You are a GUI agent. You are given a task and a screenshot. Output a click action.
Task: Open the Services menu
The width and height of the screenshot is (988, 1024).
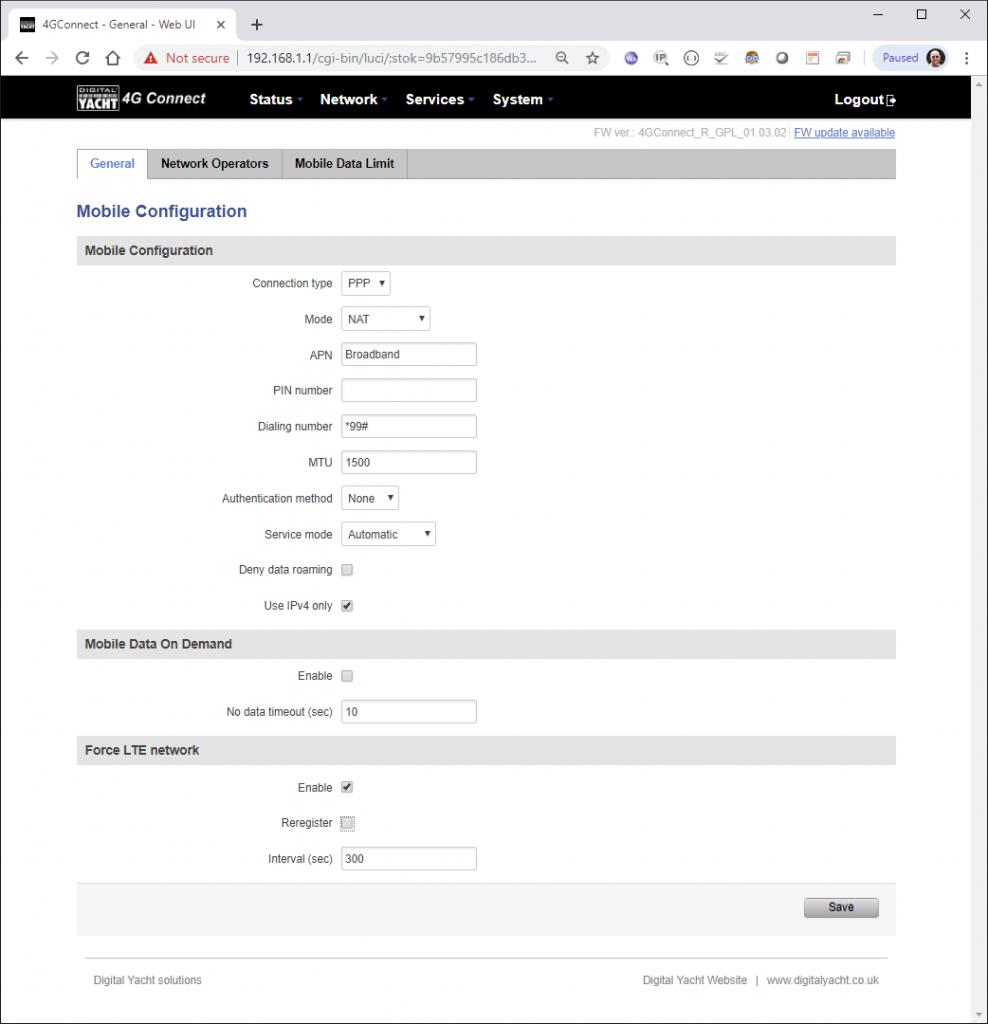[439, 99]
